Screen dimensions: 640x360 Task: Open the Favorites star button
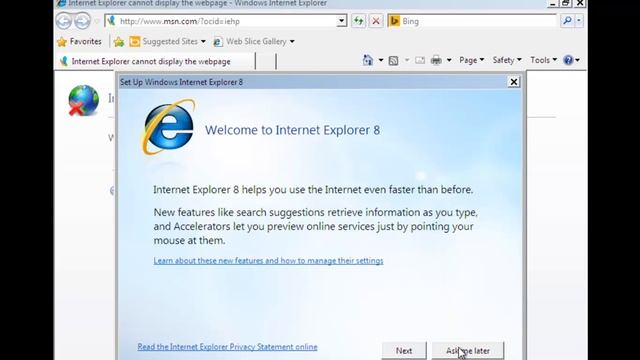(x=80, y=42)
